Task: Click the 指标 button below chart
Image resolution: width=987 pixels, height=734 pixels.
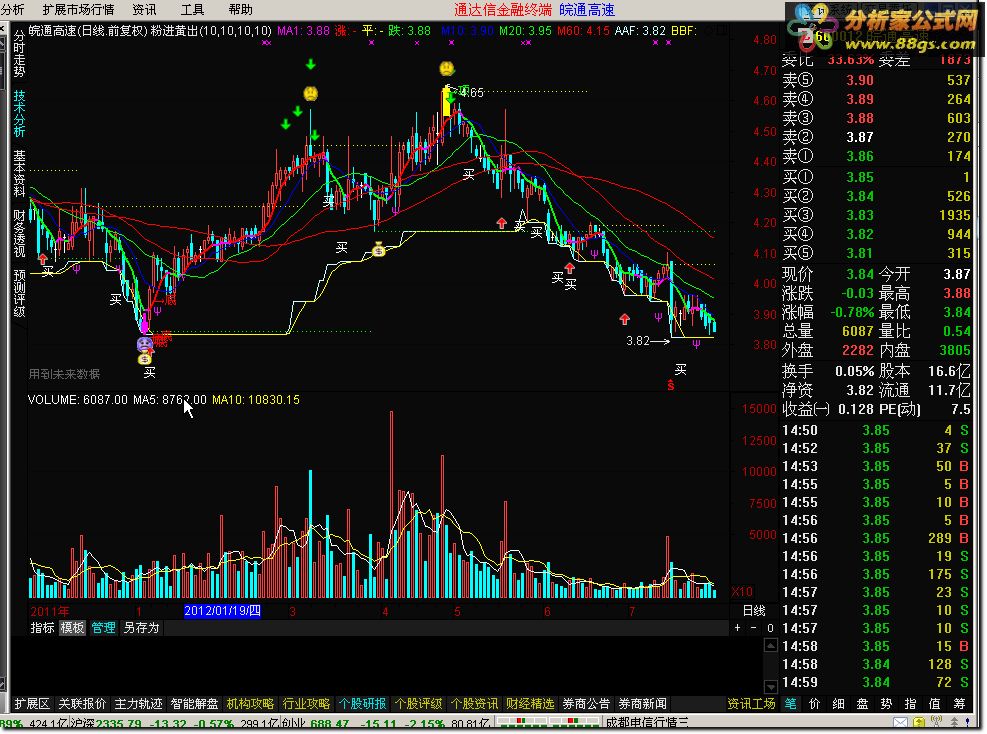Action: pyautogui.click(x=42, y=628)
